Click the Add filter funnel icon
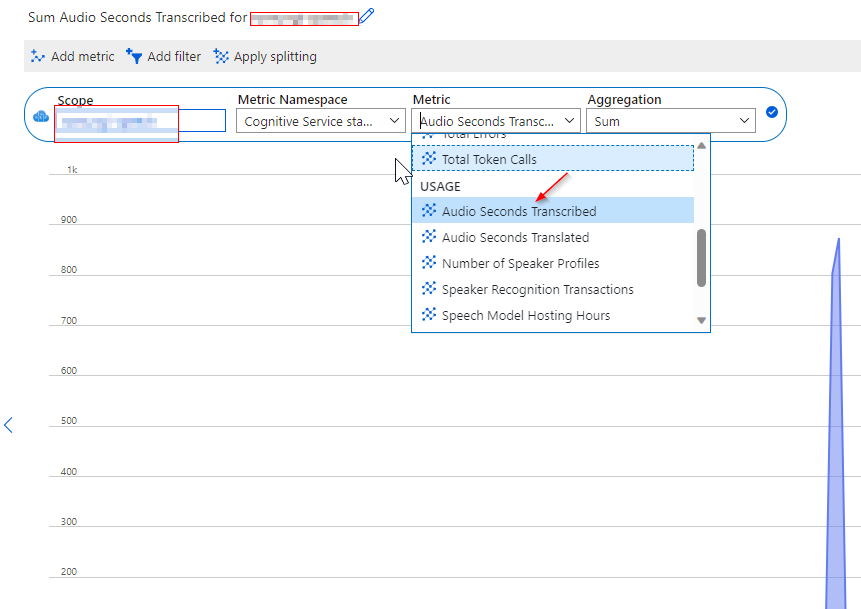The width and height of the screenshot is (861, 609). pos(134,56)
